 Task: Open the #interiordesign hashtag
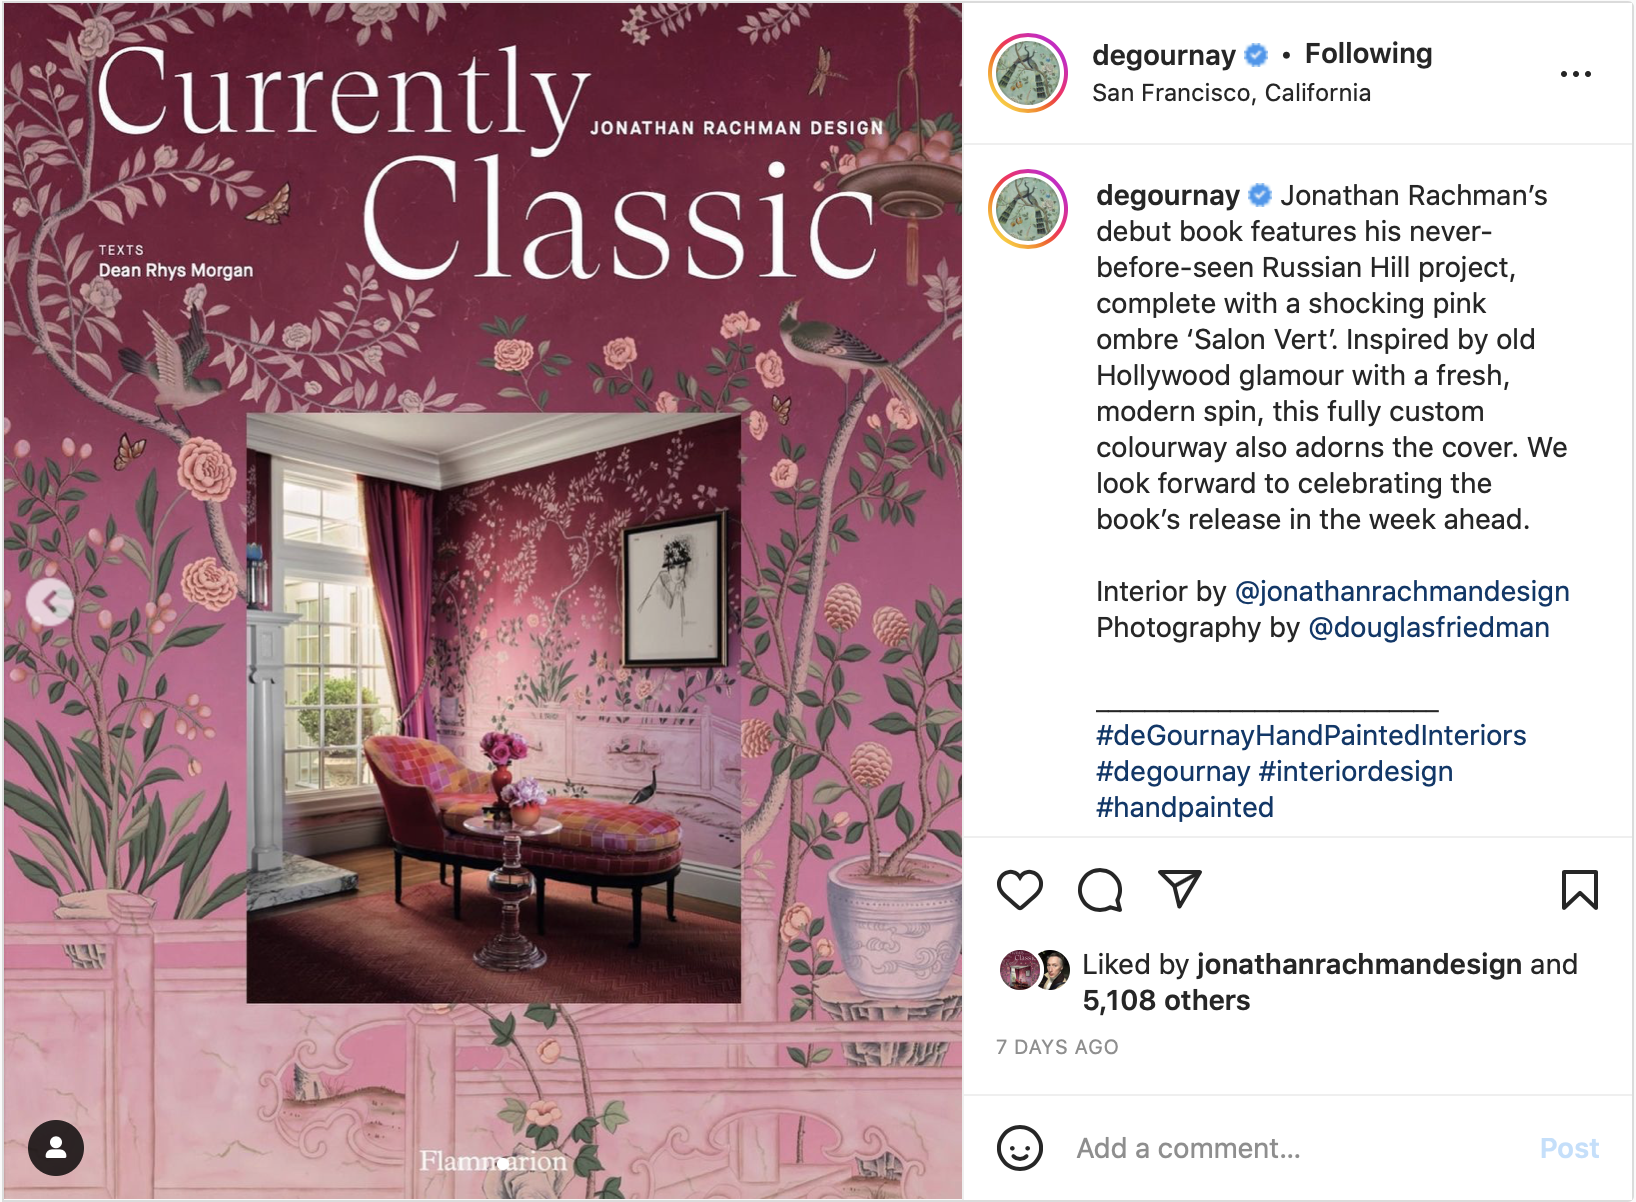point(1355,772)
